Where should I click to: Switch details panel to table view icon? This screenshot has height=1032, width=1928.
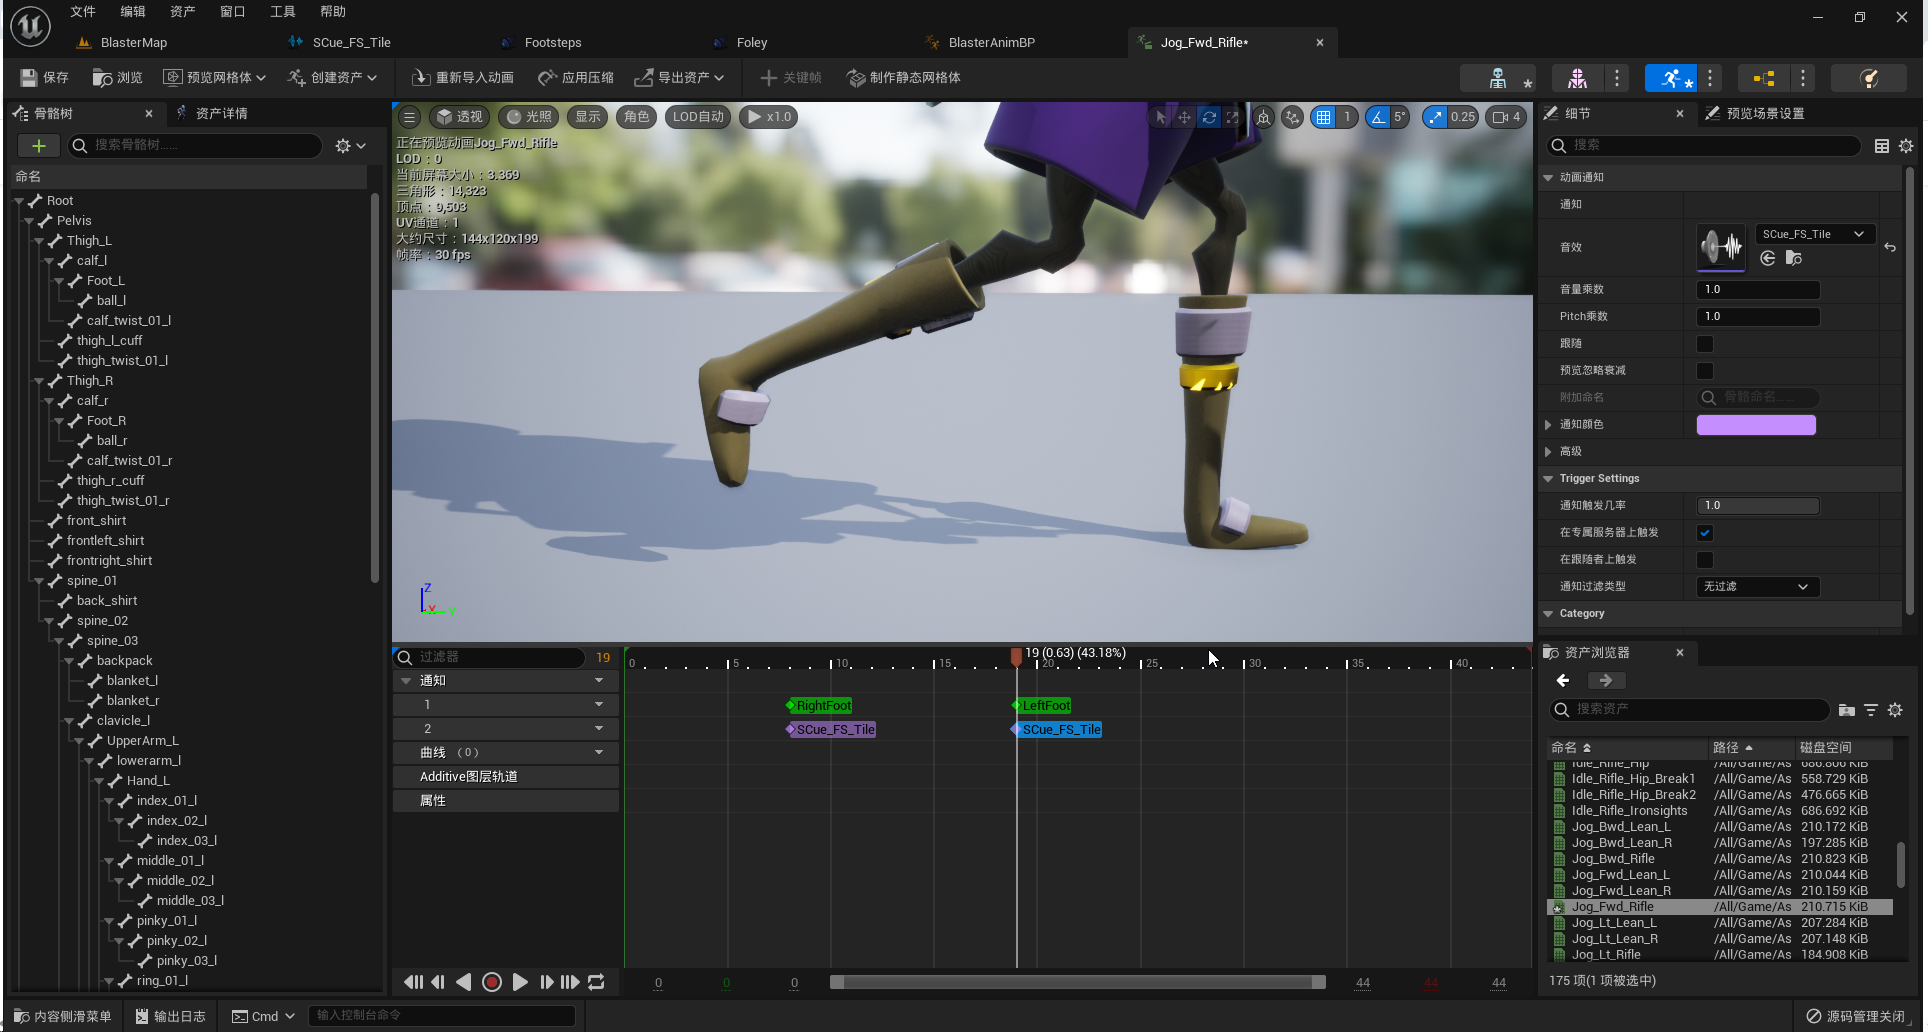(x=1881, y=146)
